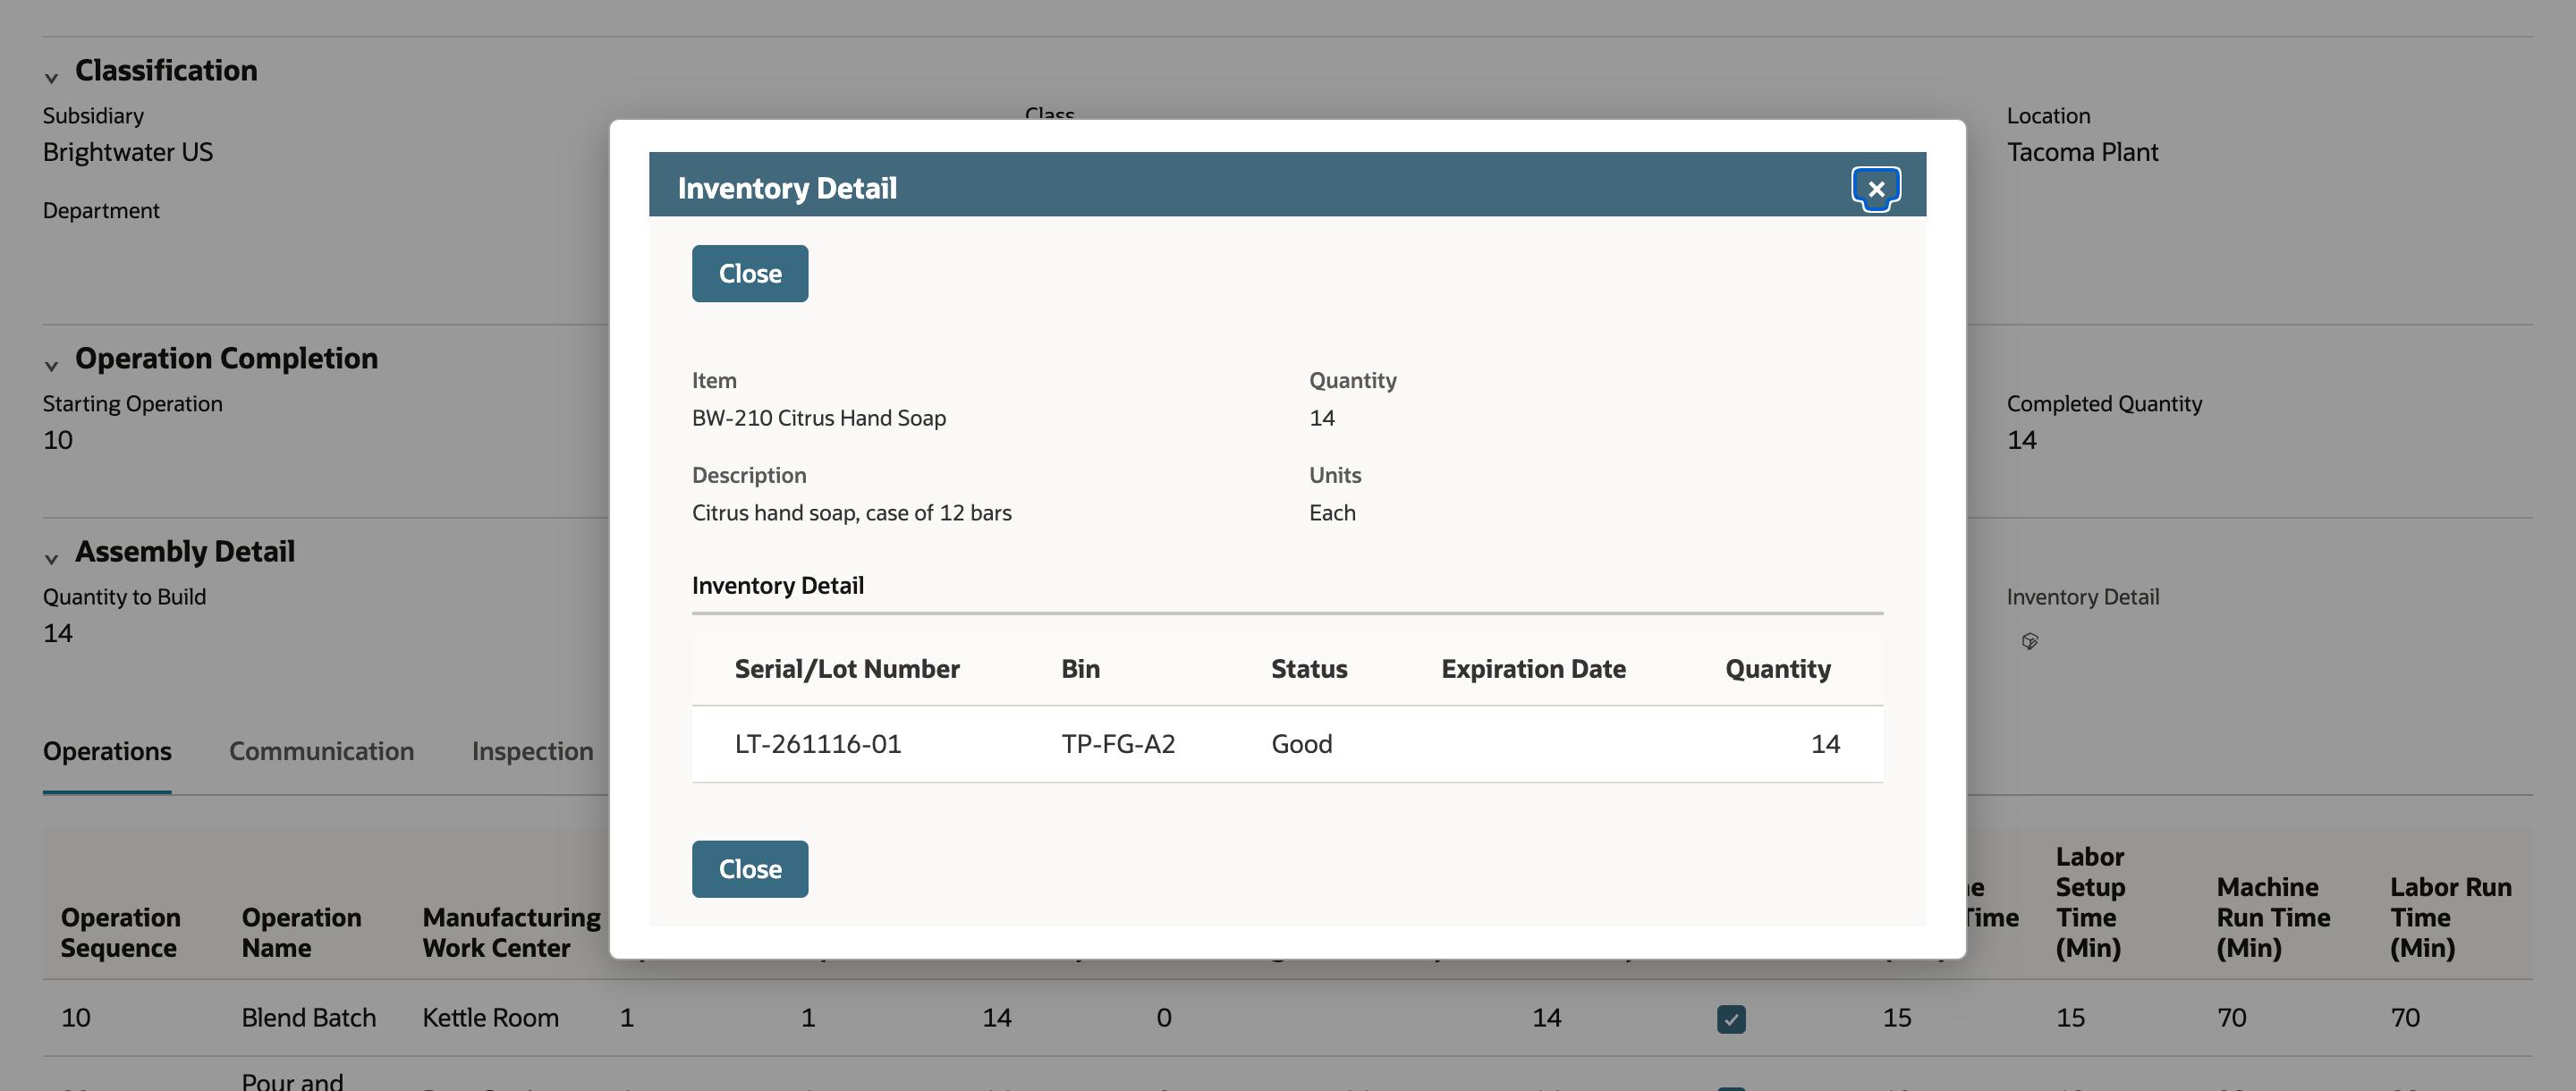Toggle the checkbox in Blend Batch row
2576x1091 pixels.
1731,1018
